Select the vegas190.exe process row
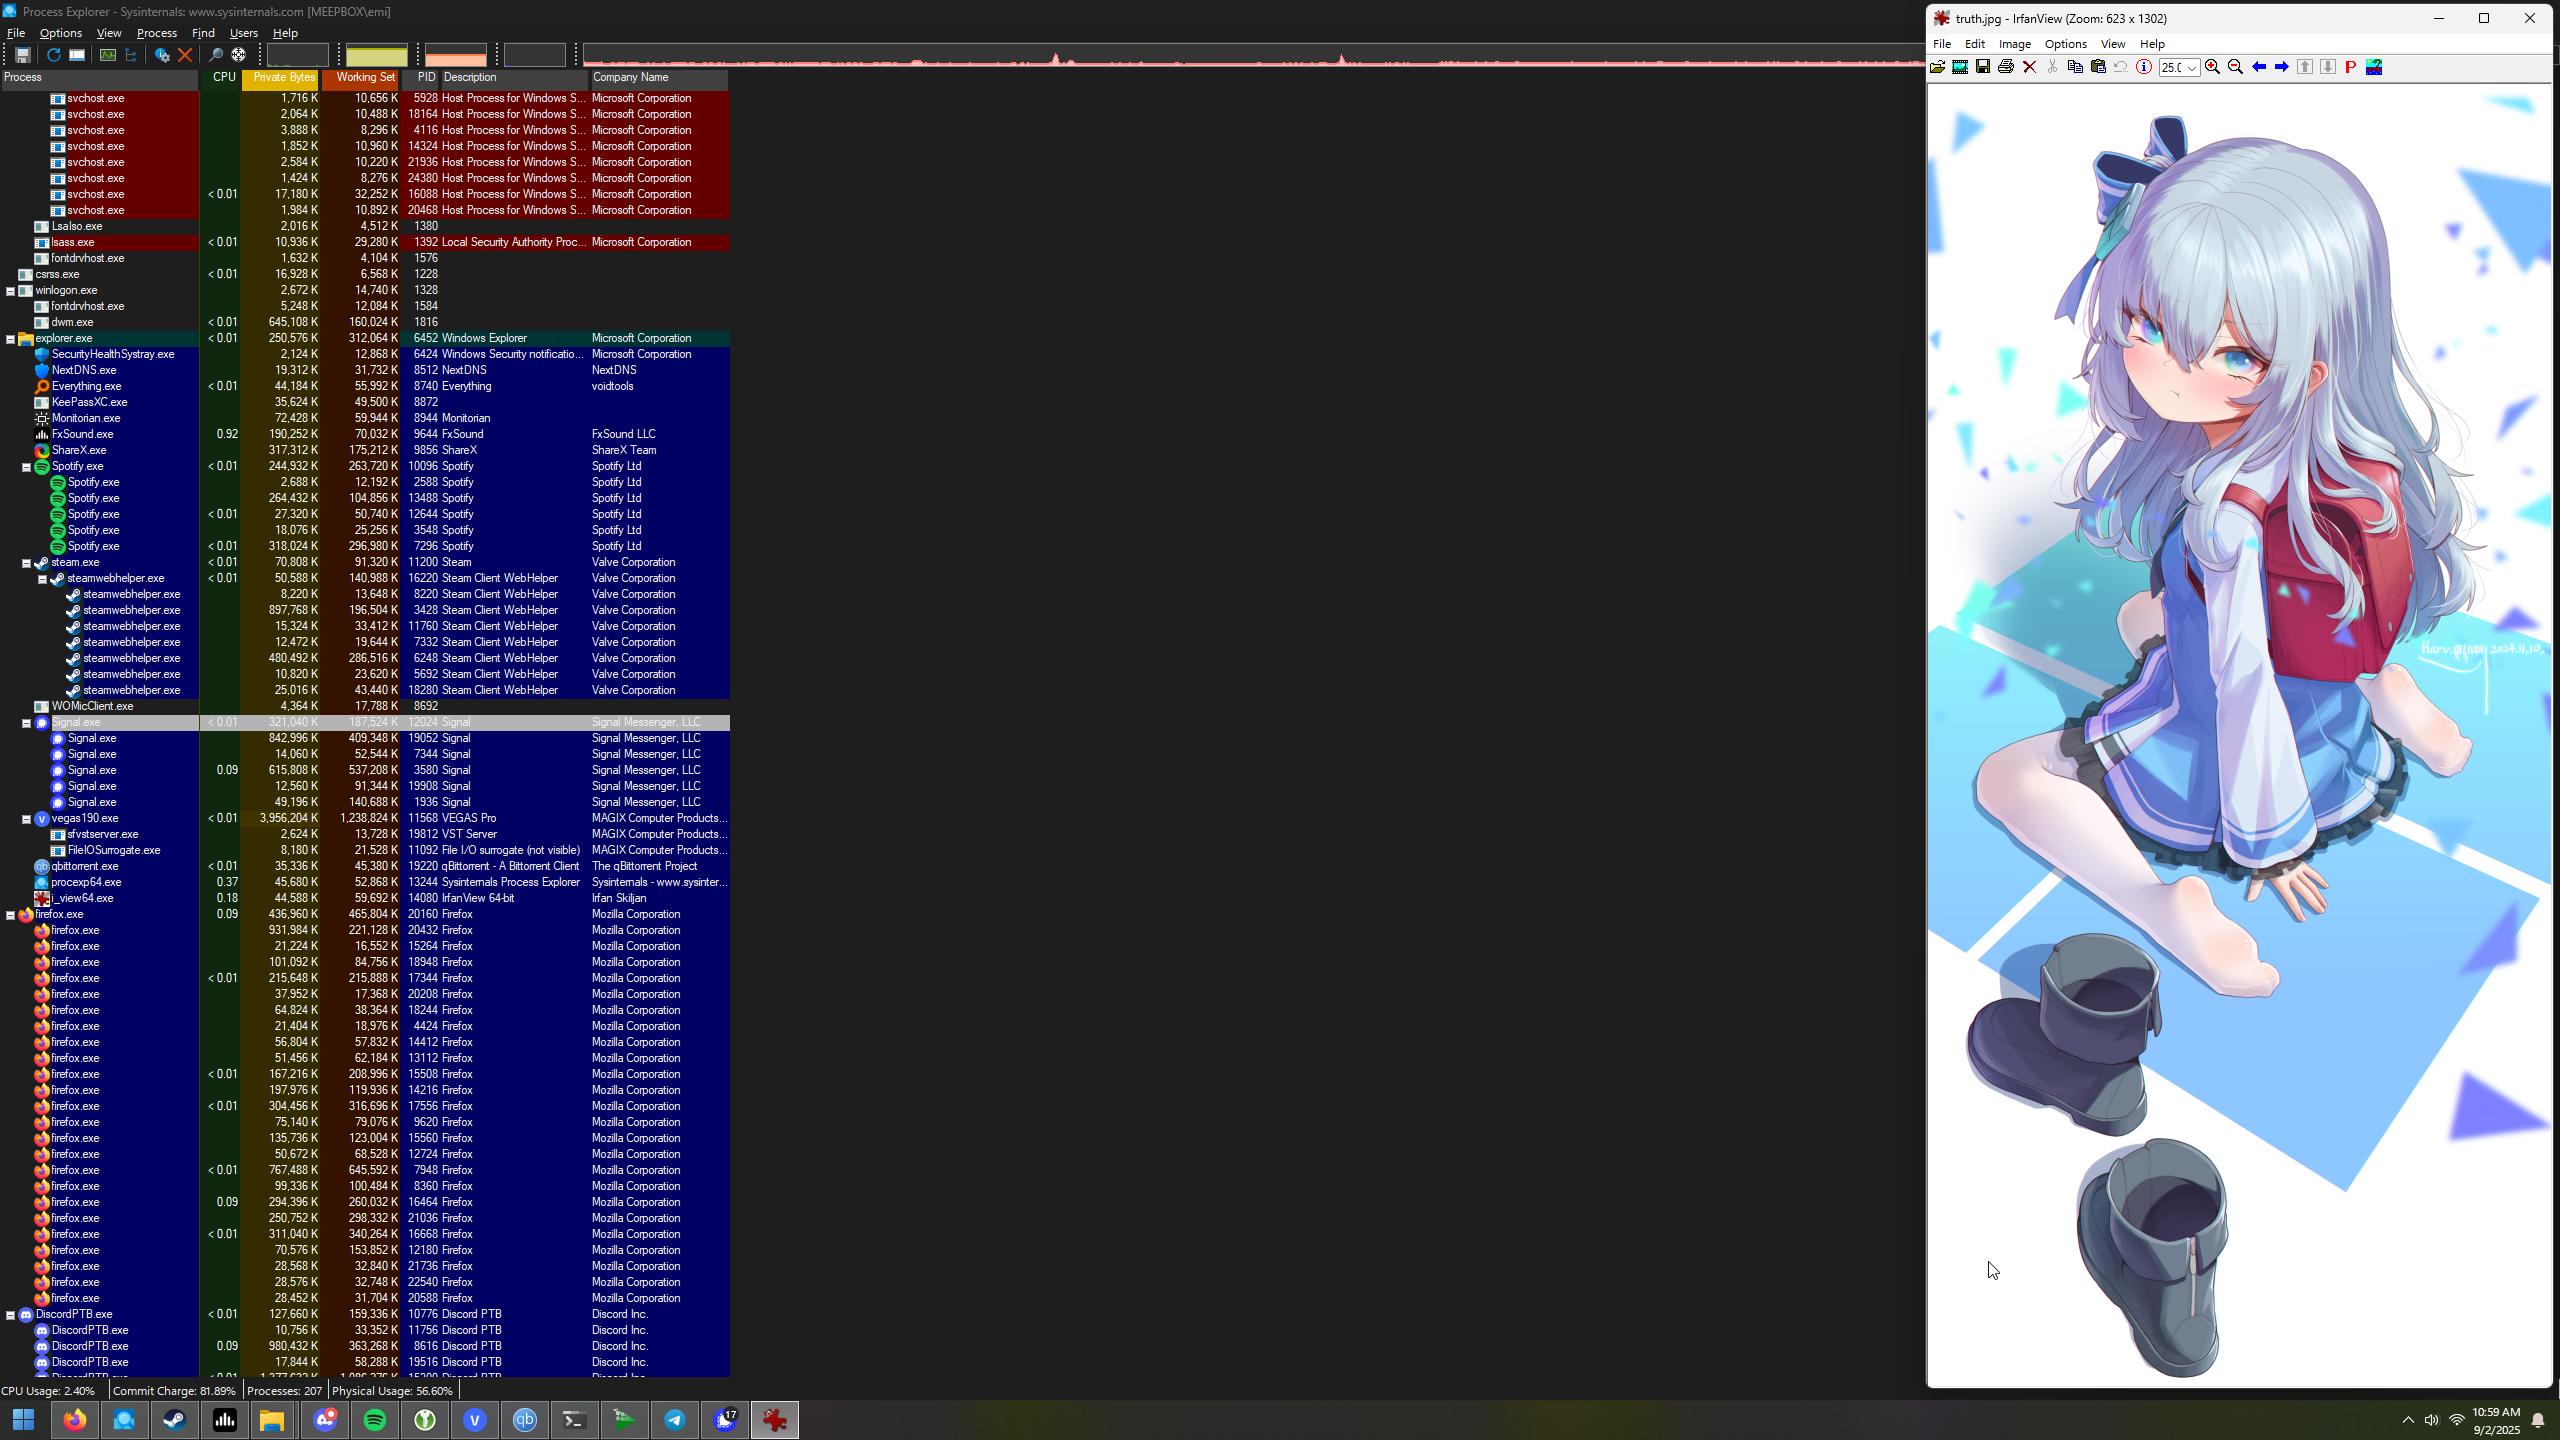The image size is (2560, 1440). coord(365,818)
